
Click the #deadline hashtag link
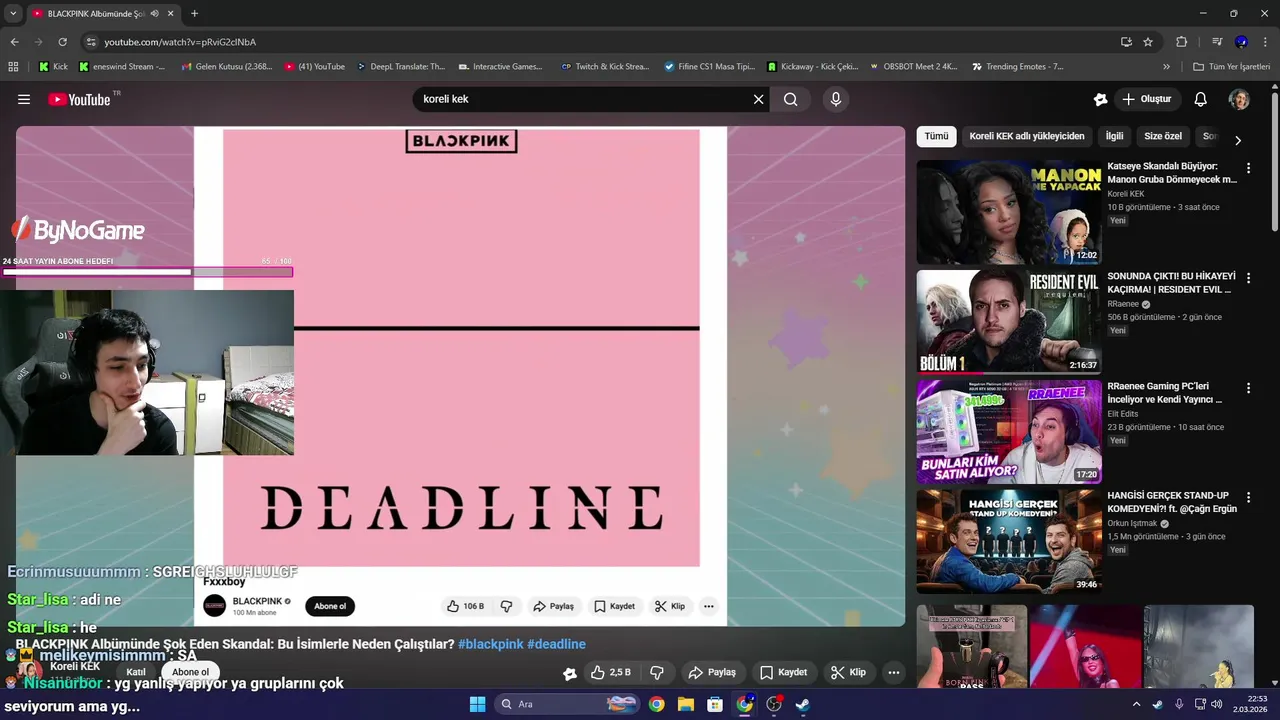pos(556,644)
